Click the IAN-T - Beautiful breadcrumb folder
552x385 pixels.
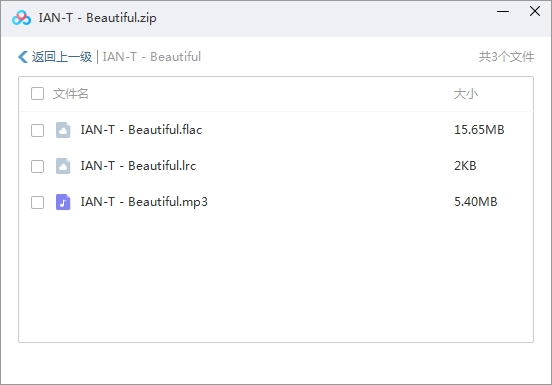click(x=152, y=57)
